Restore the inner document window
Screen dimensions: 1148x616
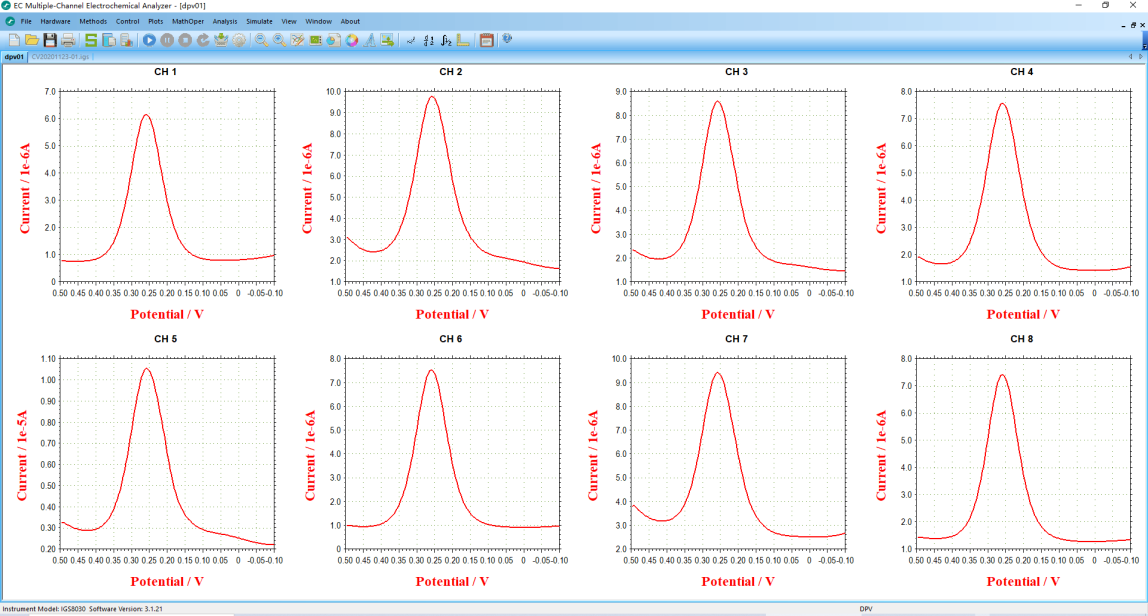[1133, 25]
